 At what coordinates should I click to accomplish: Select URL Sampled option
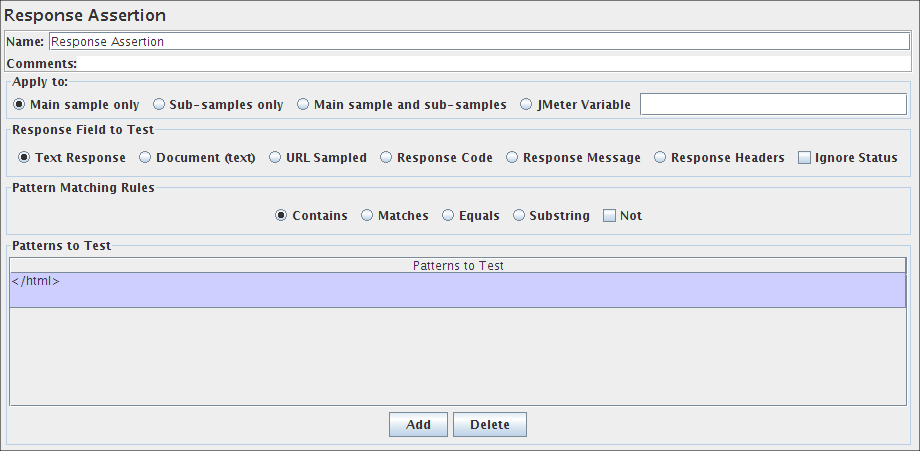click(x=275, y=157)
